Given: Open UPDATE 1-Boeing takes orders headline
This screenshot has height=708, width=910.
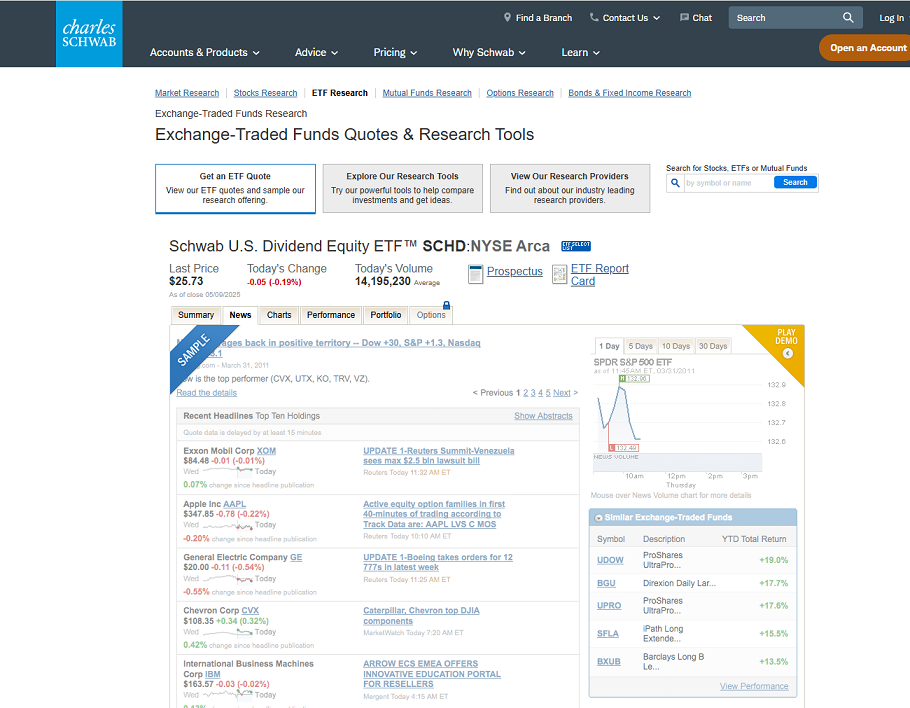Looking at the screenshot, I should click(438, 562).
